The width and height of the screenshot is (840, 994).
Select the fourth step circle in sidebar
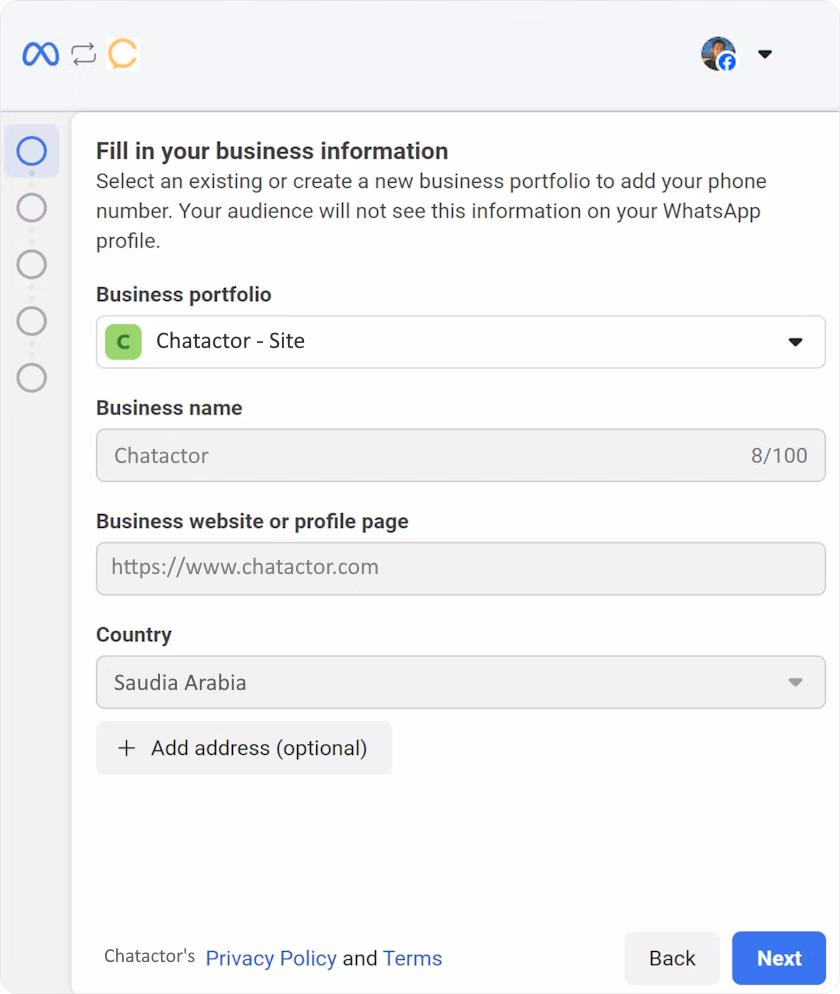point(32,321)
